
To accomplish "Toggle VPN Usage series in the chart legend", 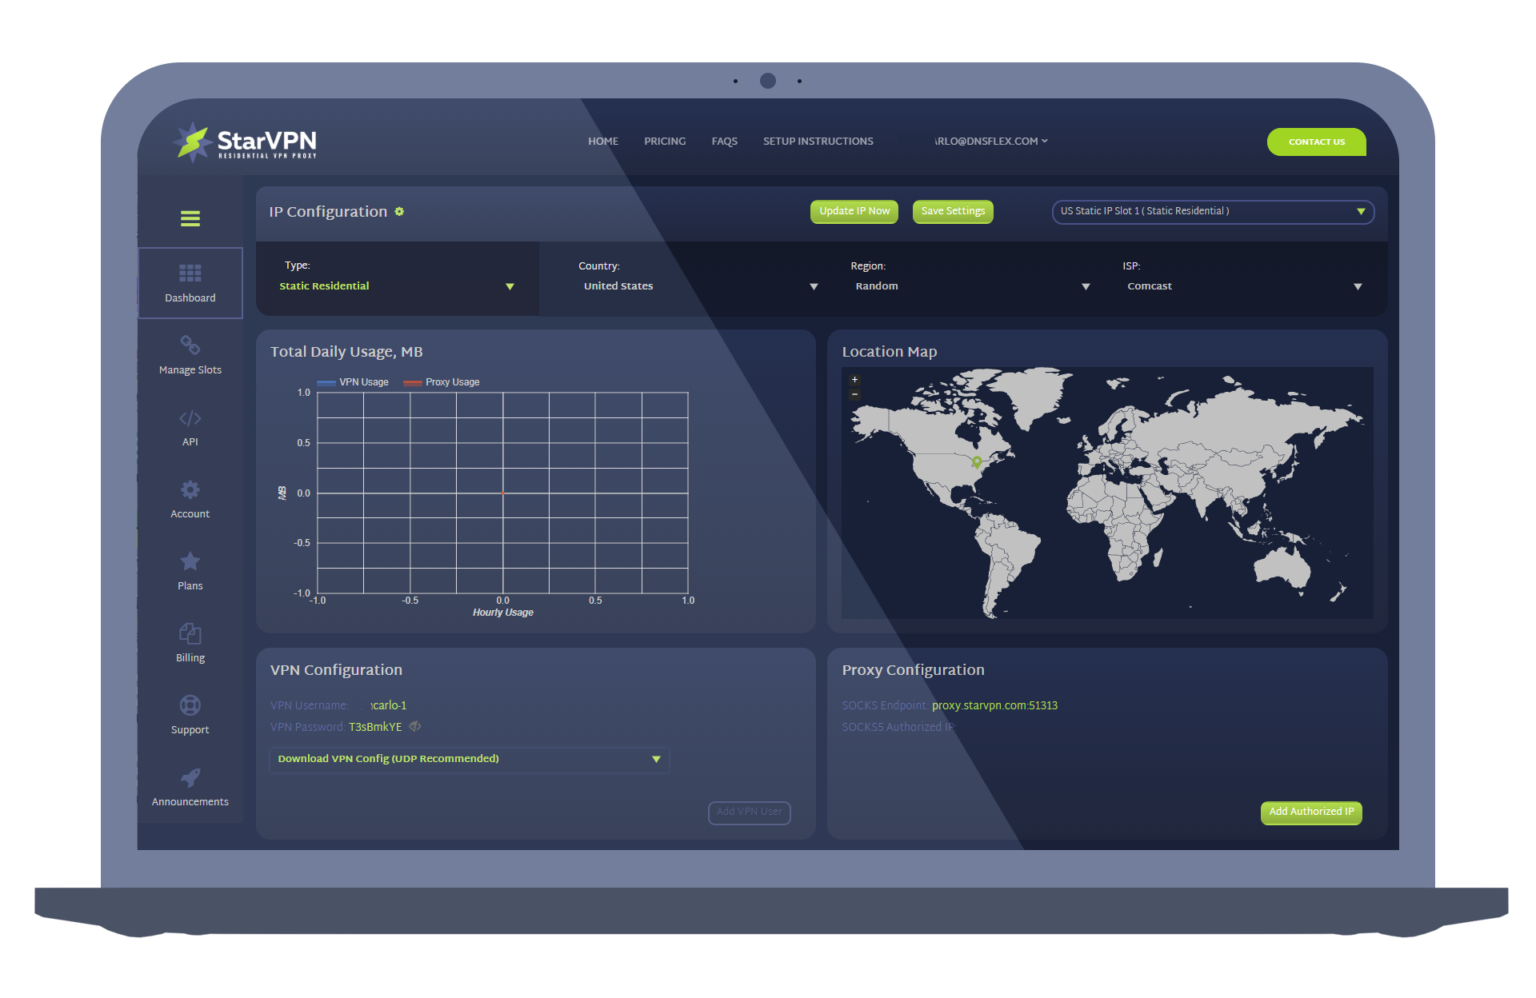I will pyautogui.click(x=352, y=382).
